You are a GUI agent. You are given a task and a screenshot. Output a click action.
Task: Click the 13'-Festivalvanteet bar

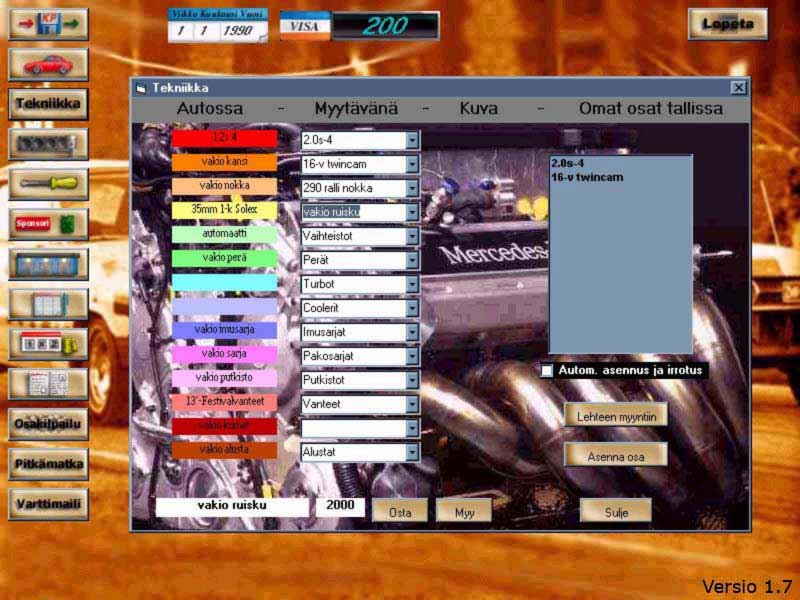pos(224,402)
